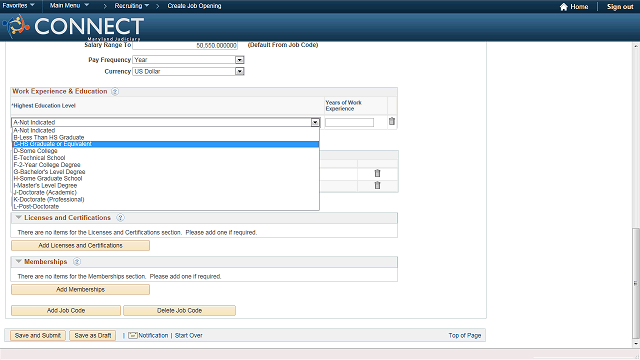
Task: Click the Start Over link
Action: coord(189,336)
